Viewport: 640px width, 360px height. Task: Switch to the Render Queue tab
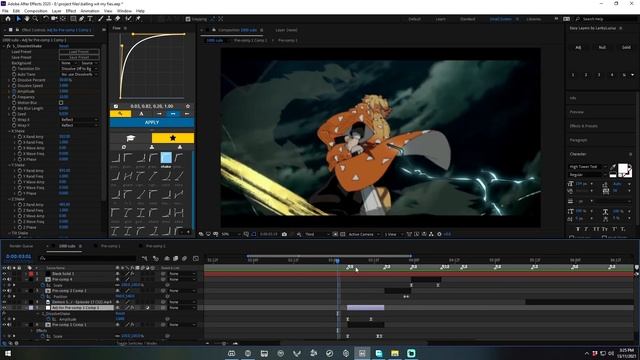(x=21, y=246)
